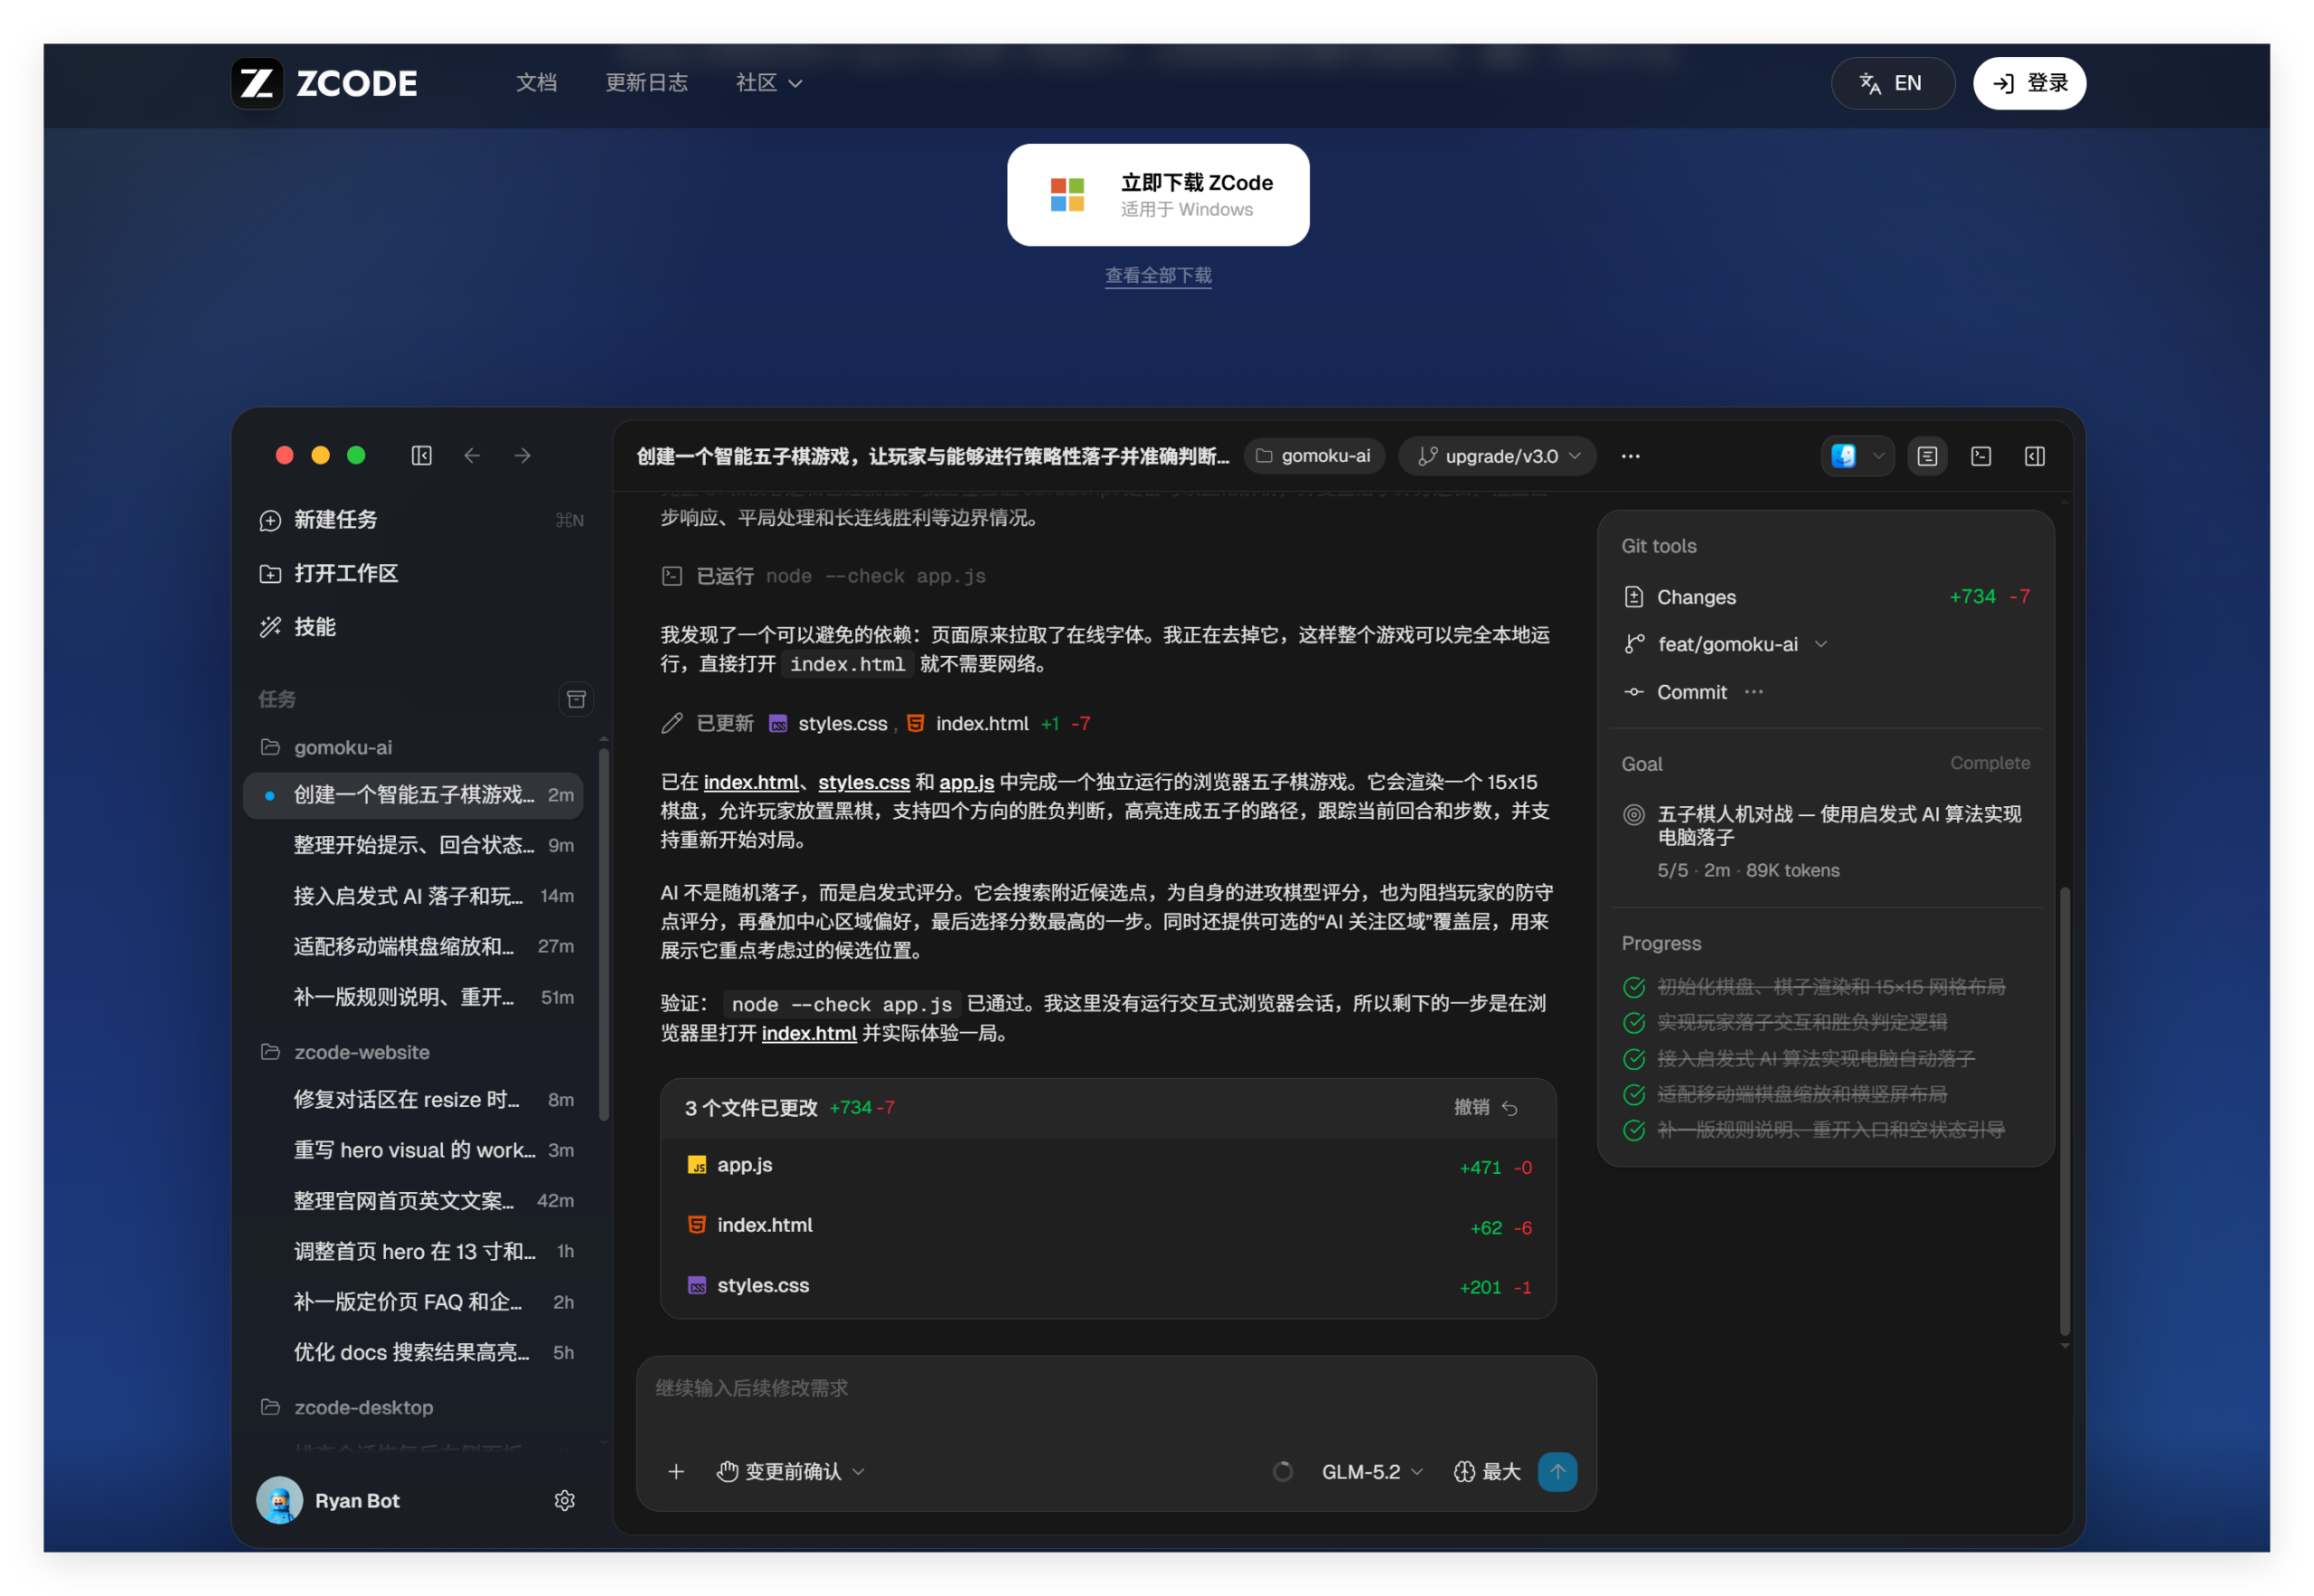Screen dimensions: 2314x1596
Task: Open the upgrade/v3.0 branch dropdown
Action: pos(1497,456)
